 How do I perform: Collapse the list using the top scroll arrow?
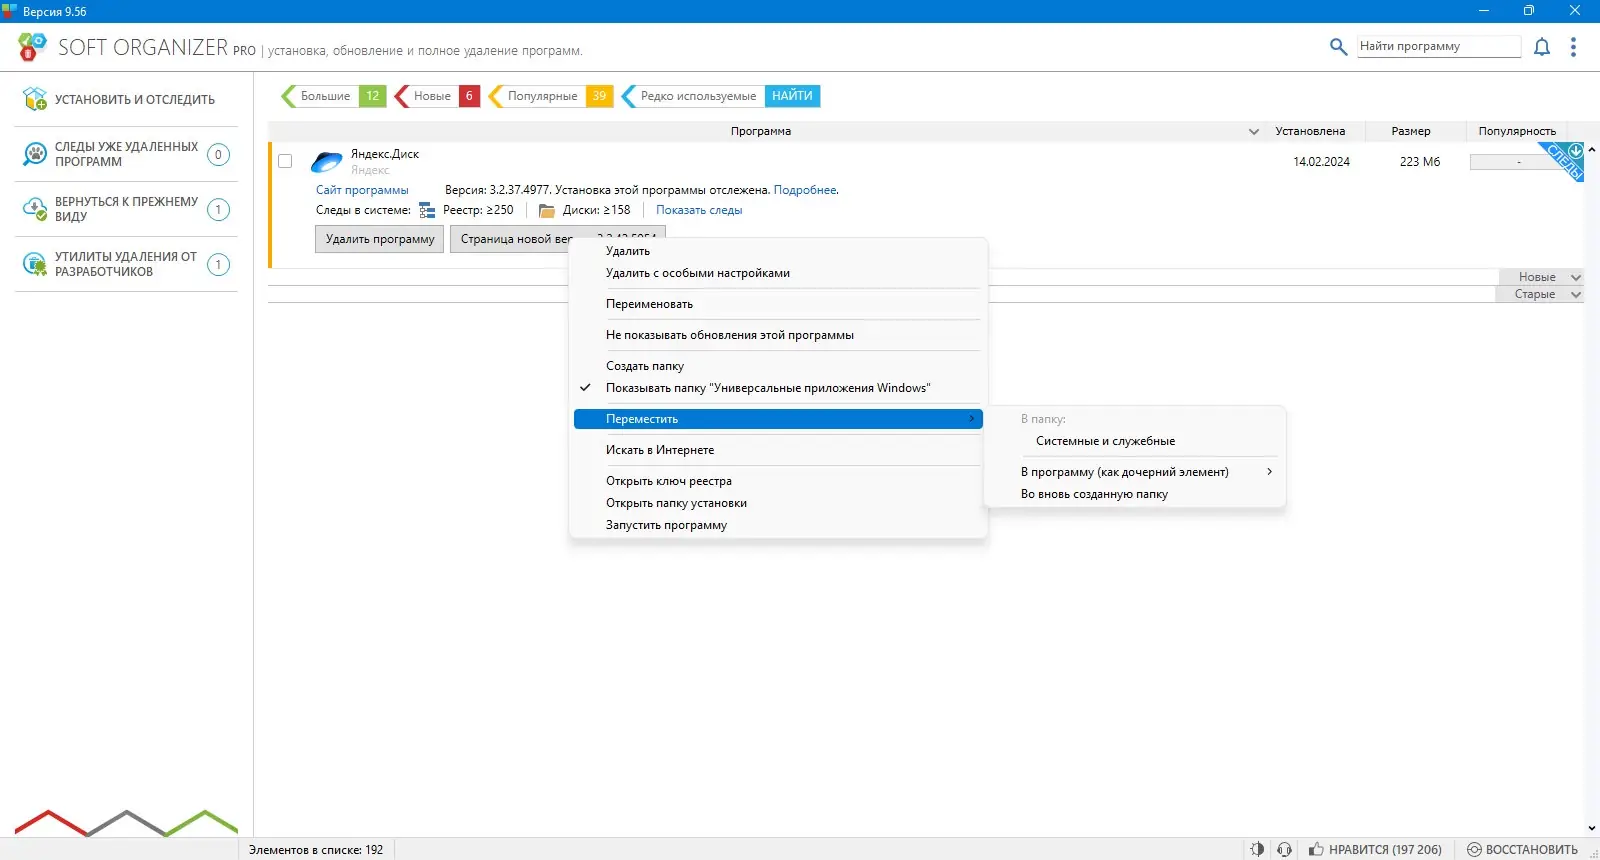pos(1592,150)
